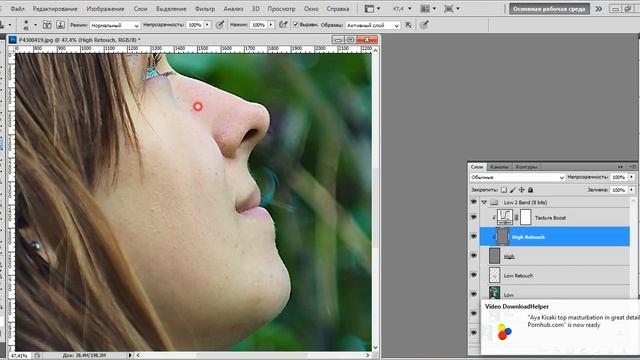The width and height of the screenshot is (640, 360).
Task: Open the Изображение menu
Action: (x=105, y=9)
